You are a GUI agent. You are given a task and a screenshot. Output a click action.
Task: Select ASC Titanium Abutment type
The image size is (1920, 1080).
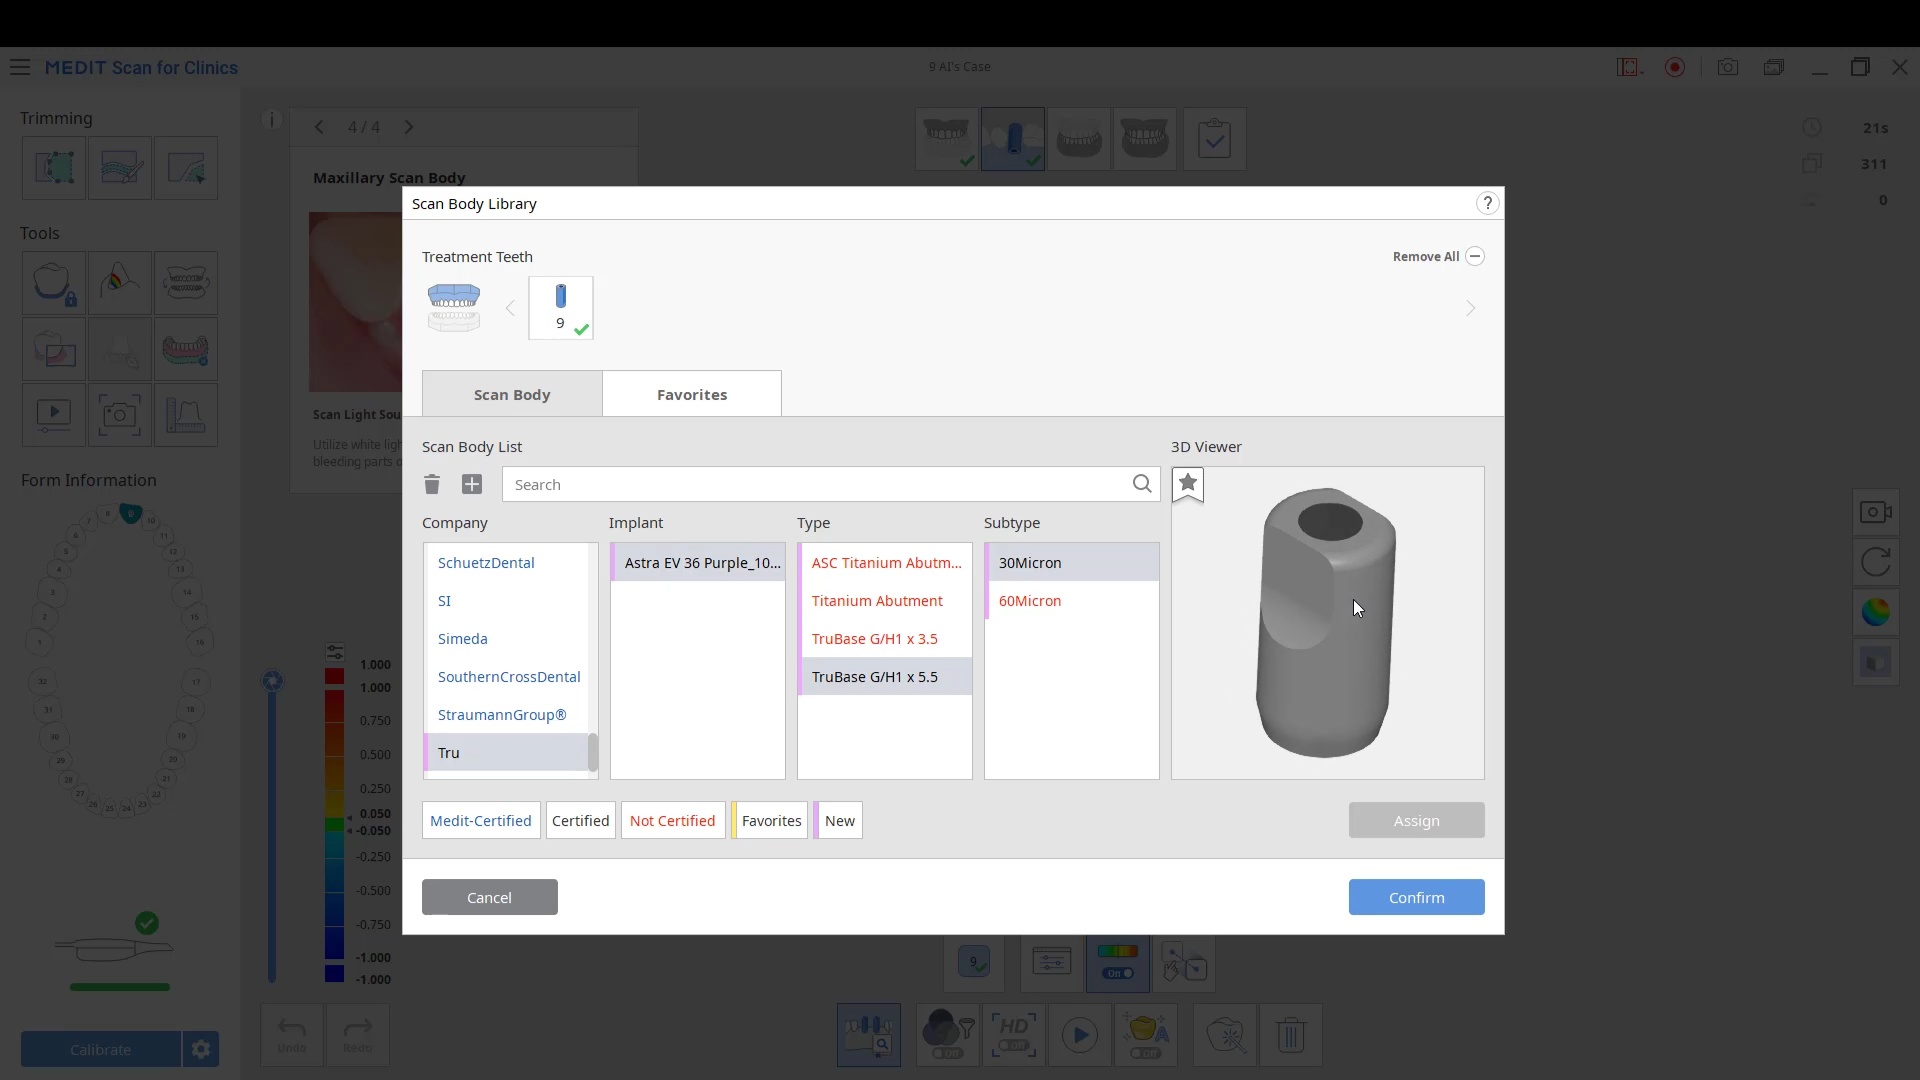point(885,563)
